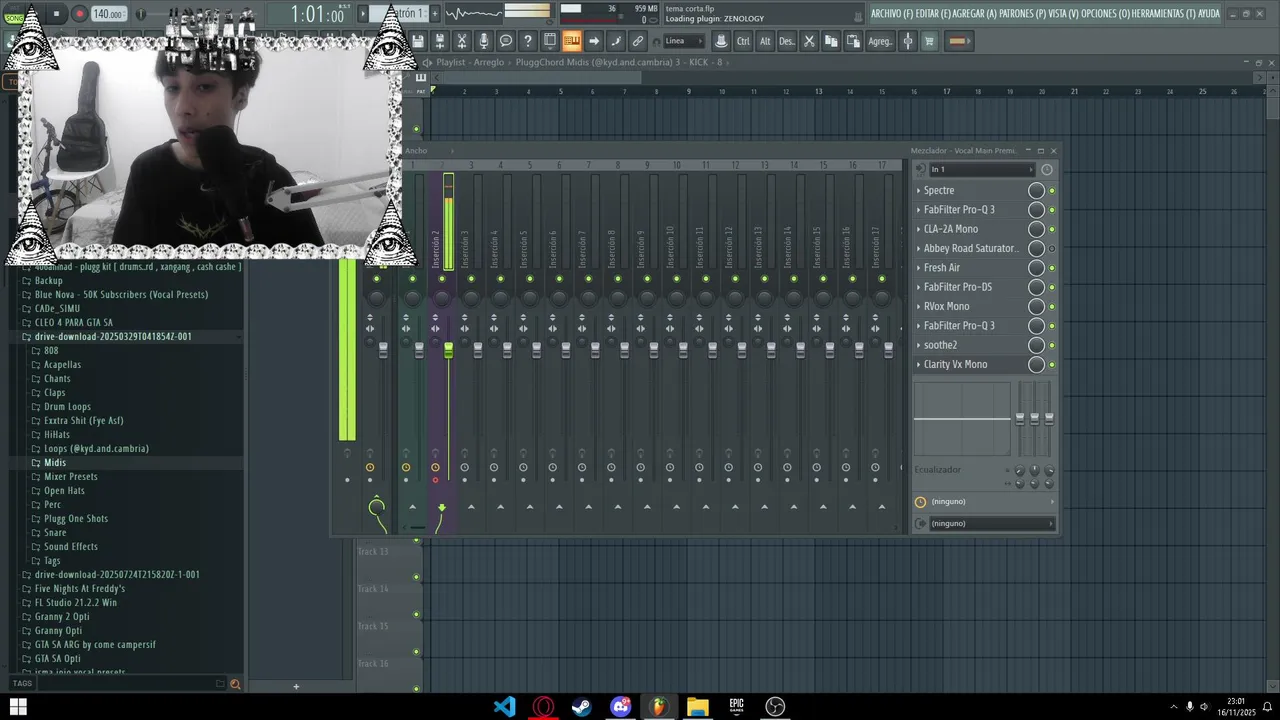Open OBS Studio from the taskbar

(775, 707)
